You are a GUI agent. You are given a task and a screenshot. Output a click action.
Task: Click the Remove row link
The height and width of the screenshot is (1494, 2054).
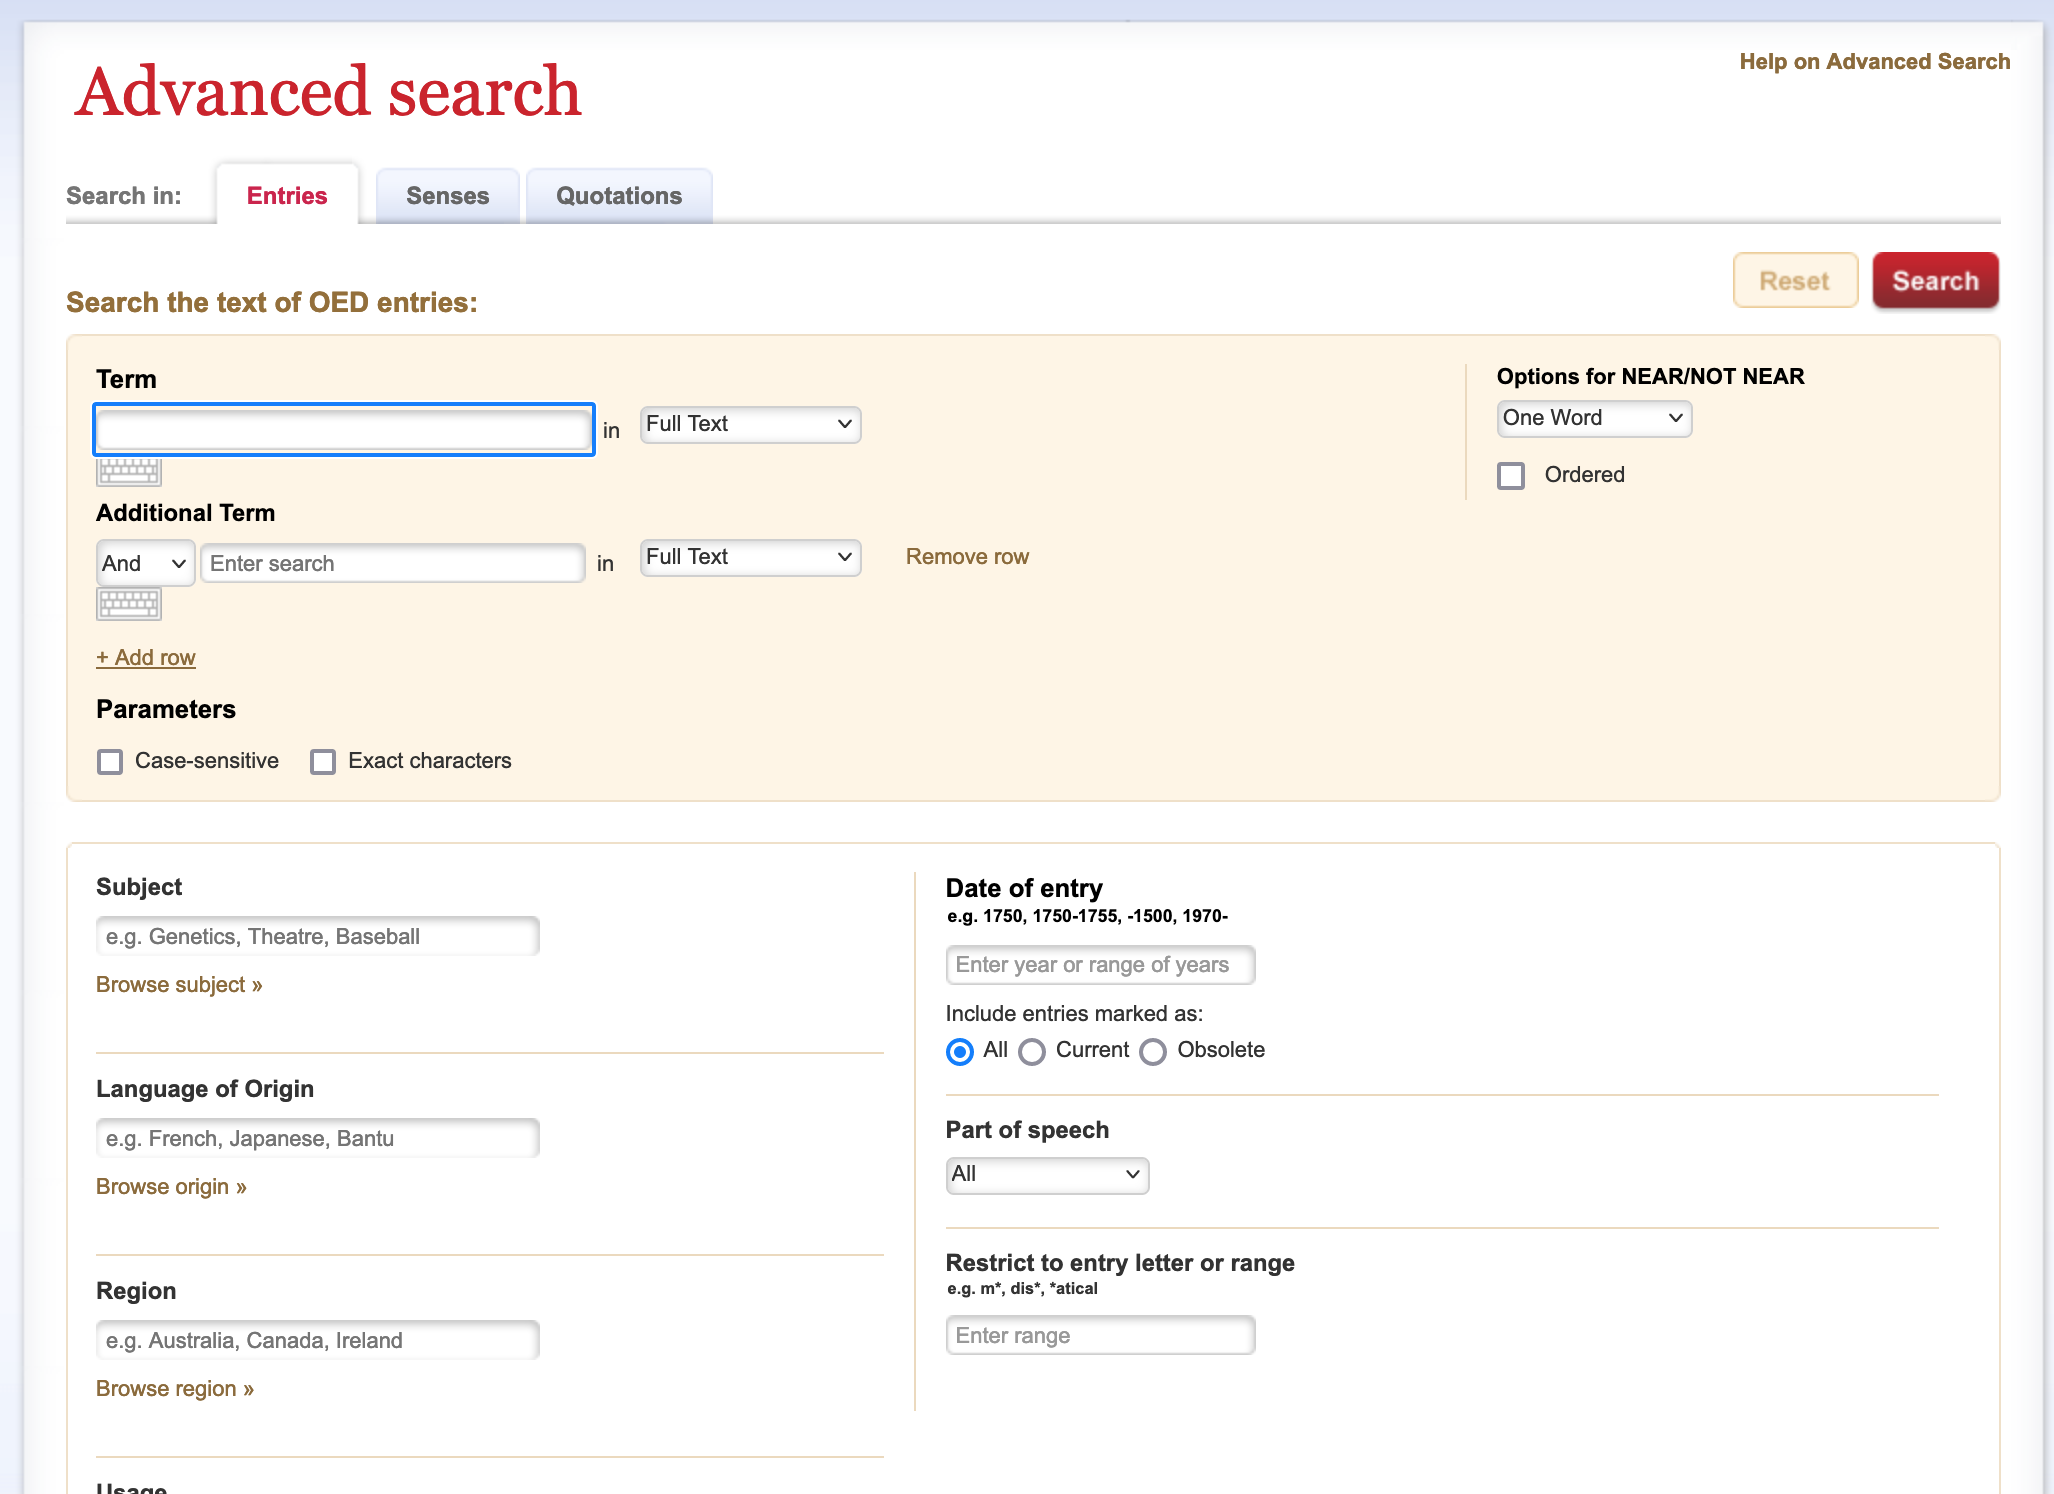pyautogui.click(x=967, y=557)
